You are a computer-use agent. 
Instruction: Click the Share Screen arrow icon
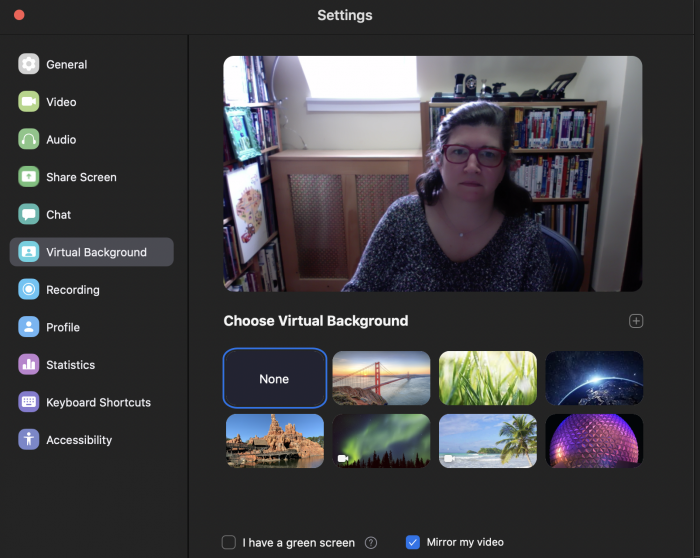29,177
